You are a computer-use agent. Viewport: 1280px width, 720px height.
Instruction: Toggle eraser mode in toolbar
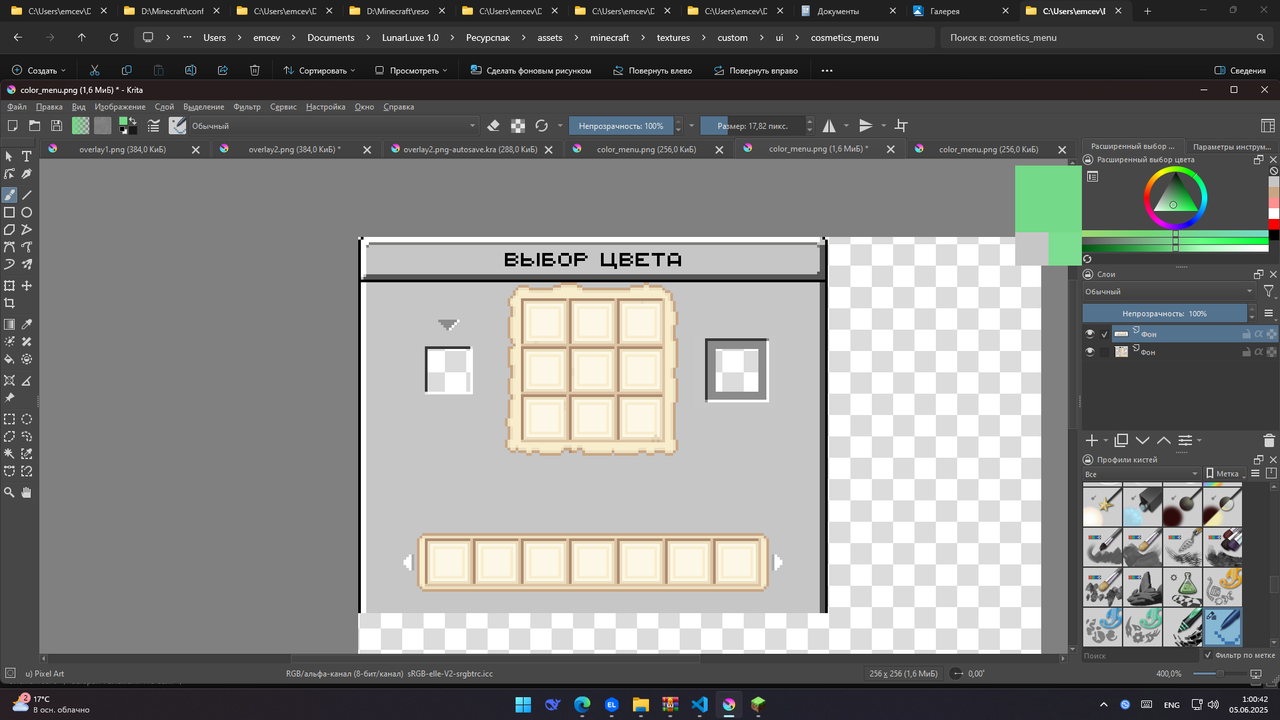(493, 126)
